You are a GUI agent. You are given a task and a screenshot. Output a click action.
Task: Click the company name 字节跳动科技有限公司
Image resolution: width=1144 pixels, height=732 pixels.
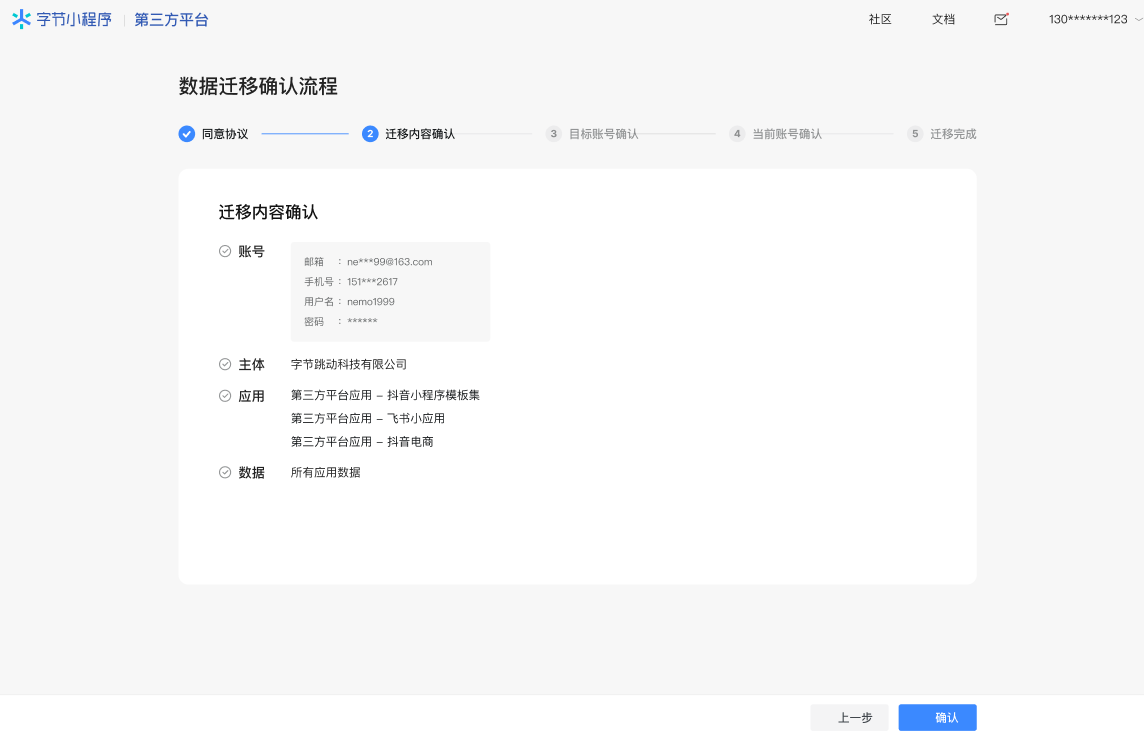pos(349,364)
